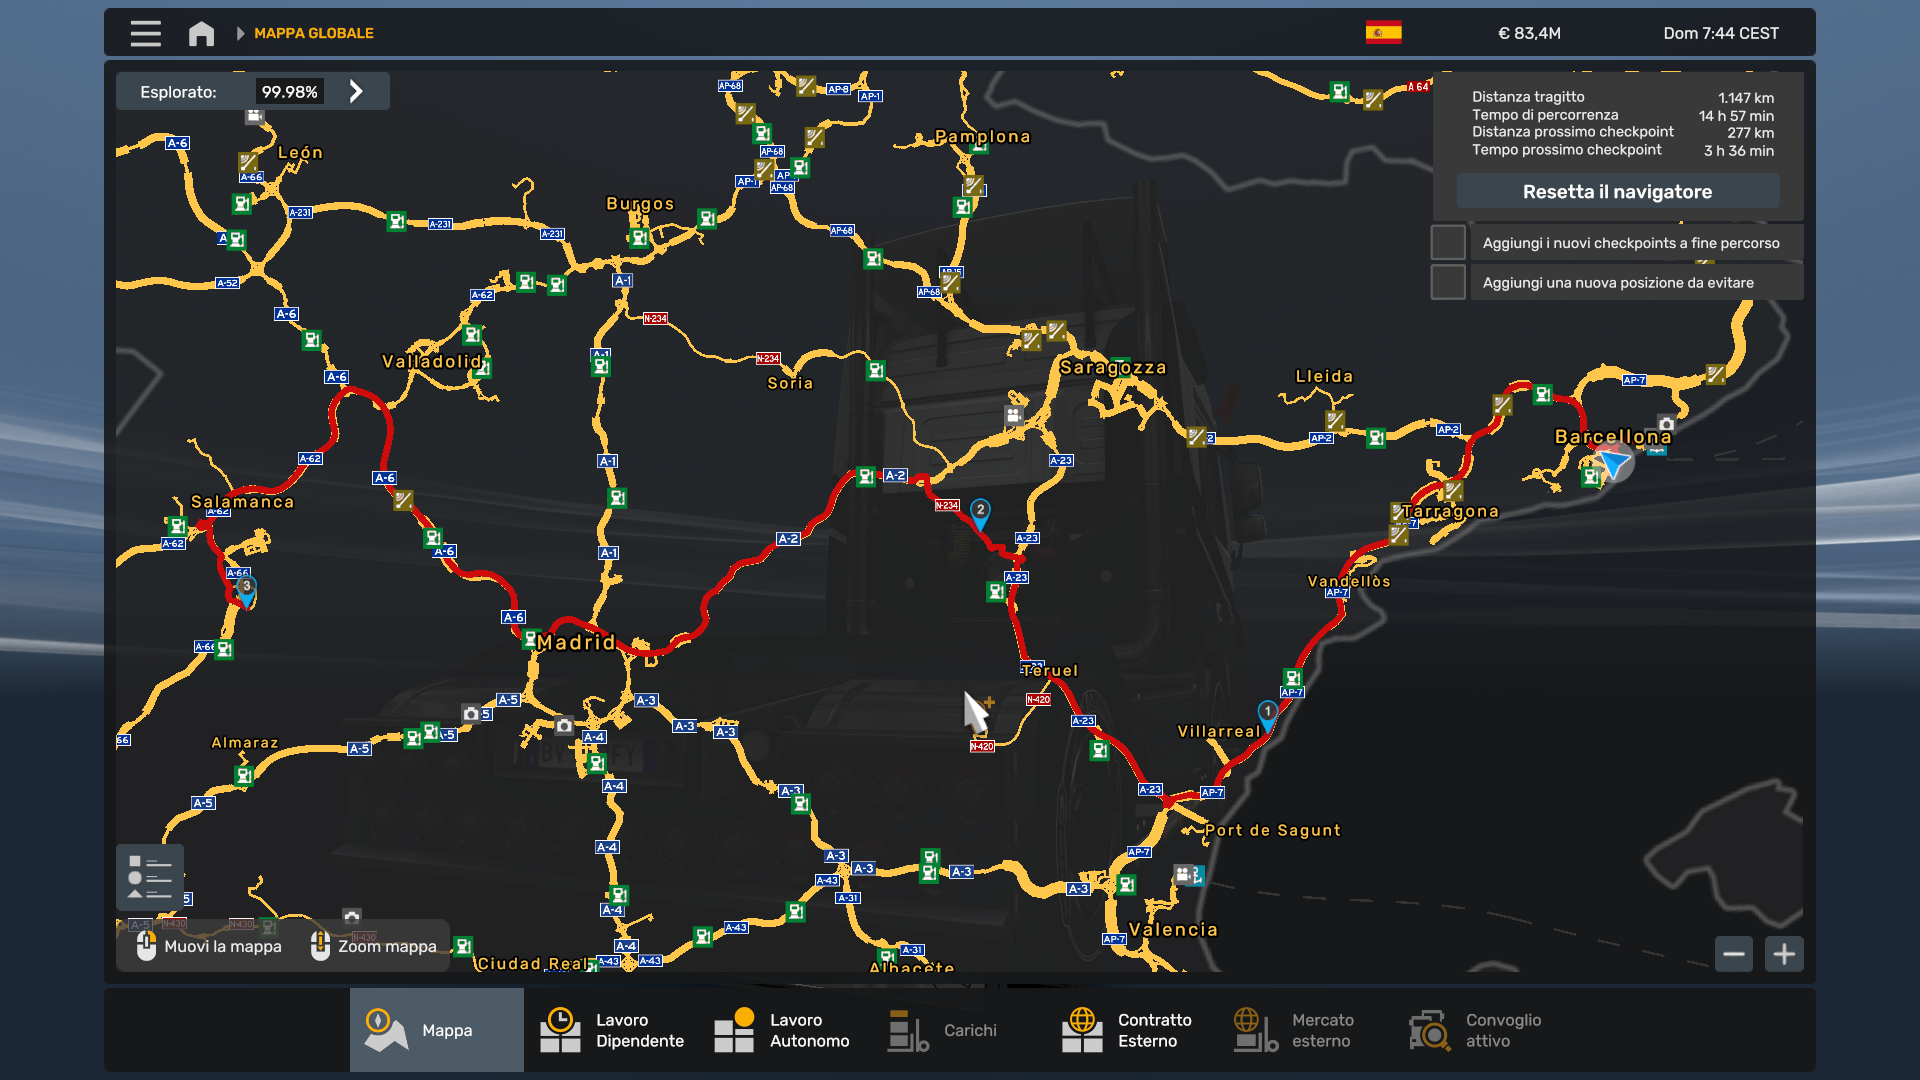Click fuel station icon near Burgos
Viewport: 1920px width, 1080px height.
[639, 238]
